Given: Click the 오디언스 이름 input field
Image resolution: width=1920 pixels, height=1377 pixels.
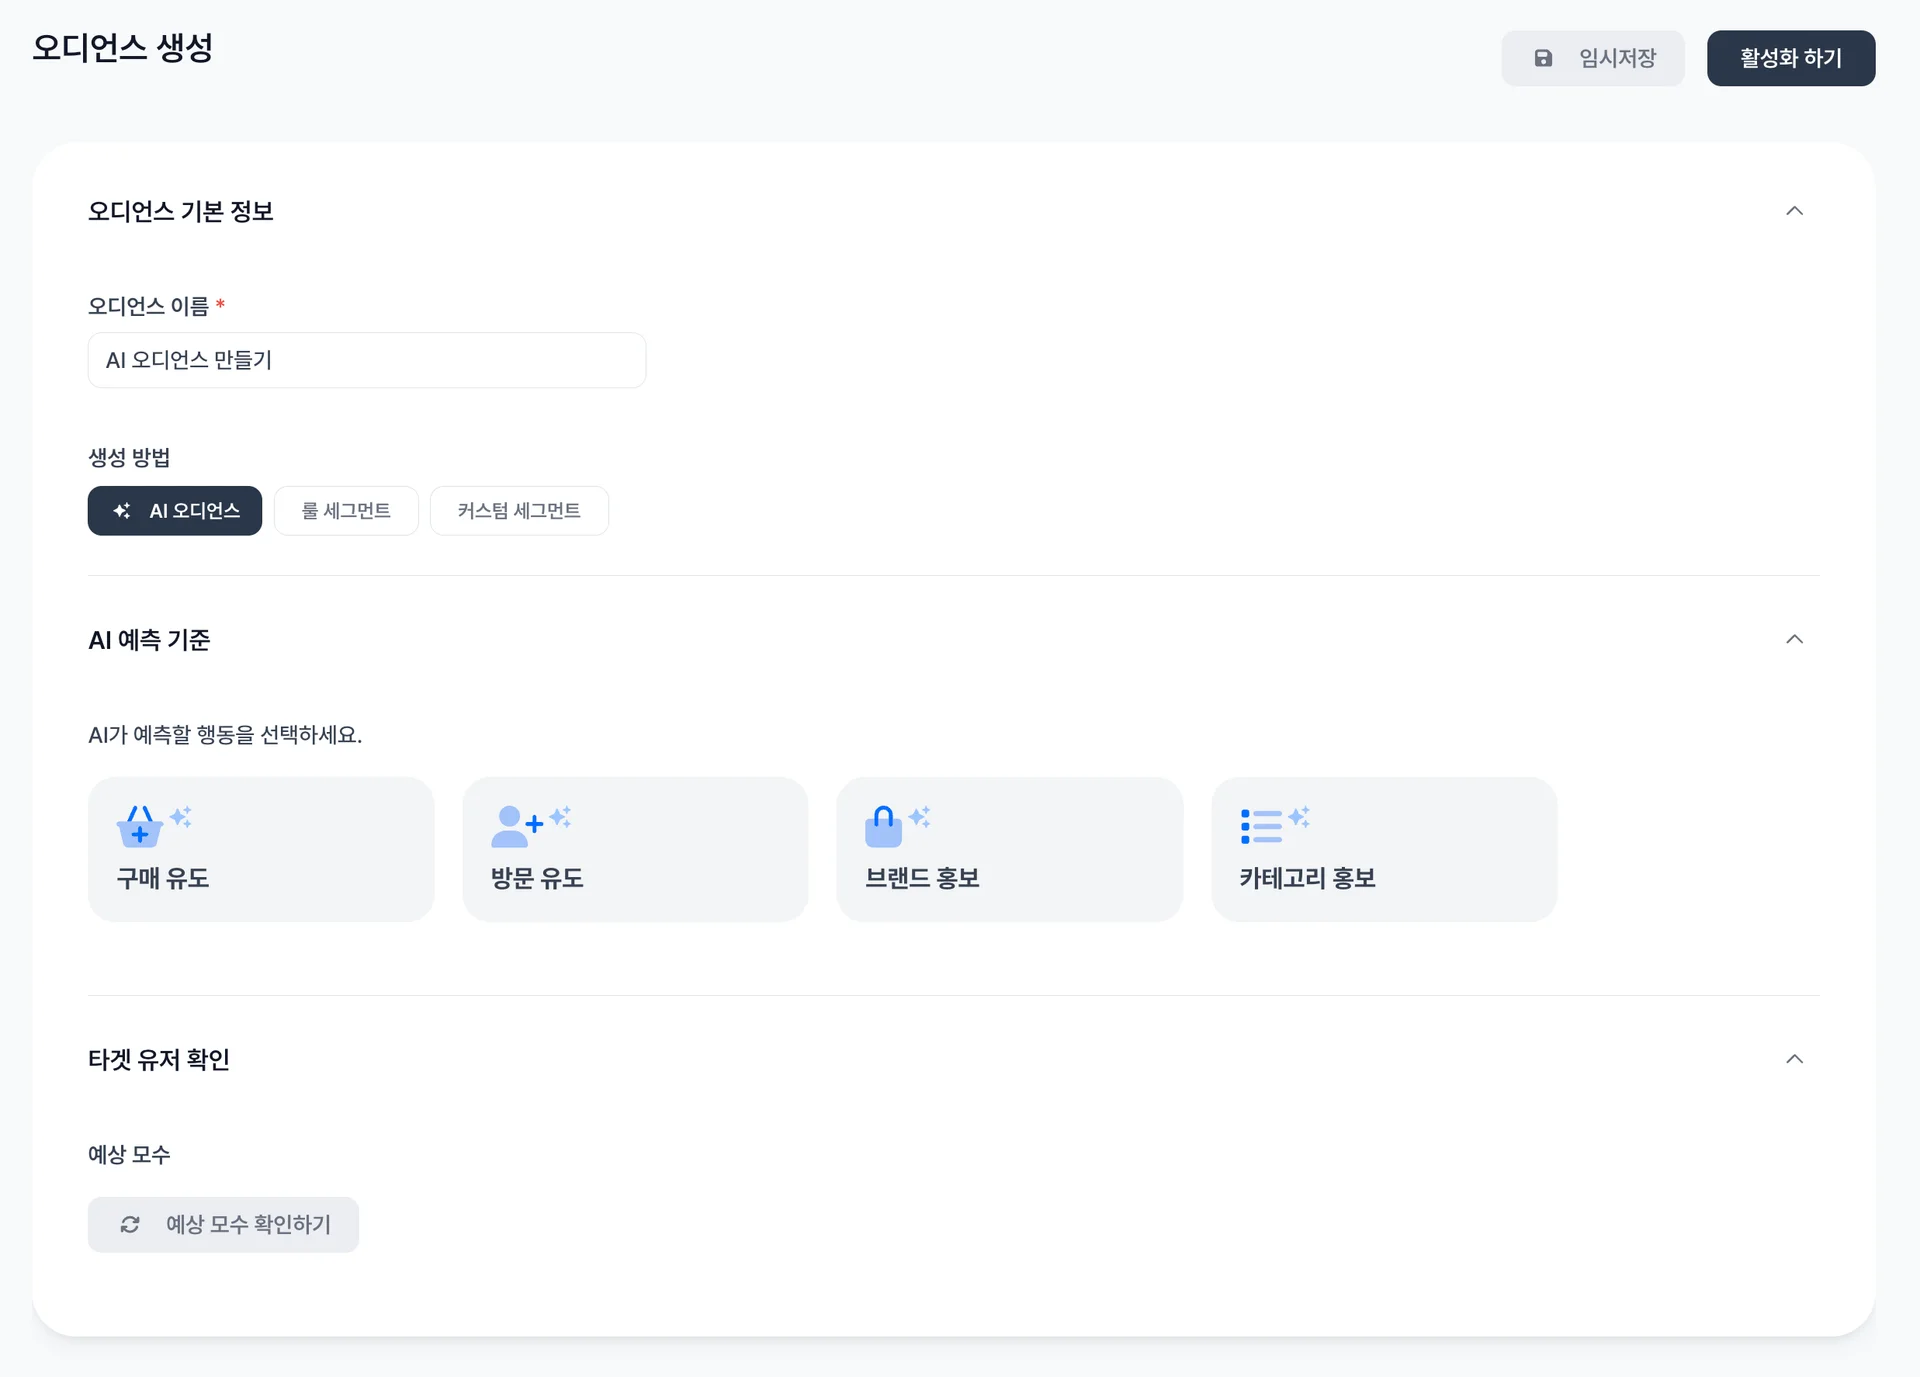Looking at the screenshot, I should (366, 360).
